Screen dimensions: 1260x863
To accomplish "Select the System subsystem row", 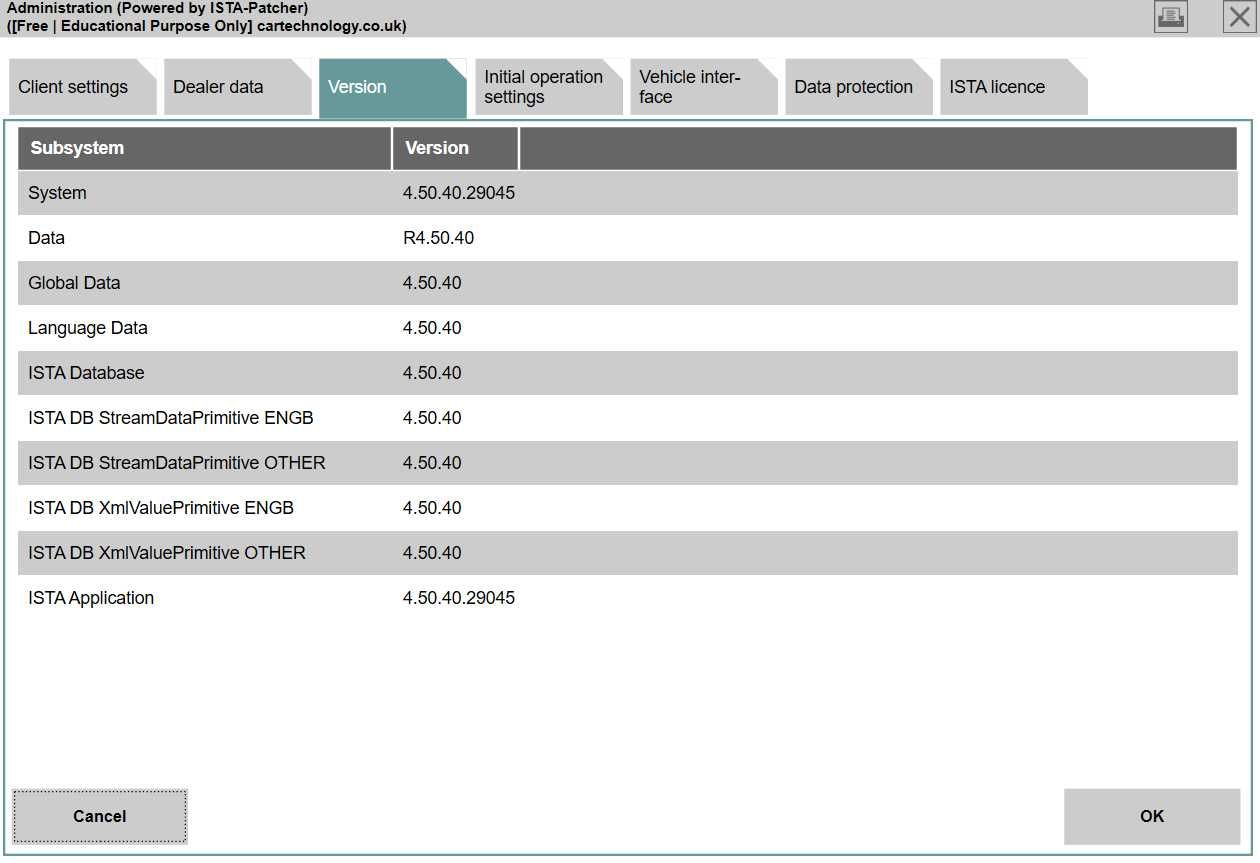I will (628, 193).
